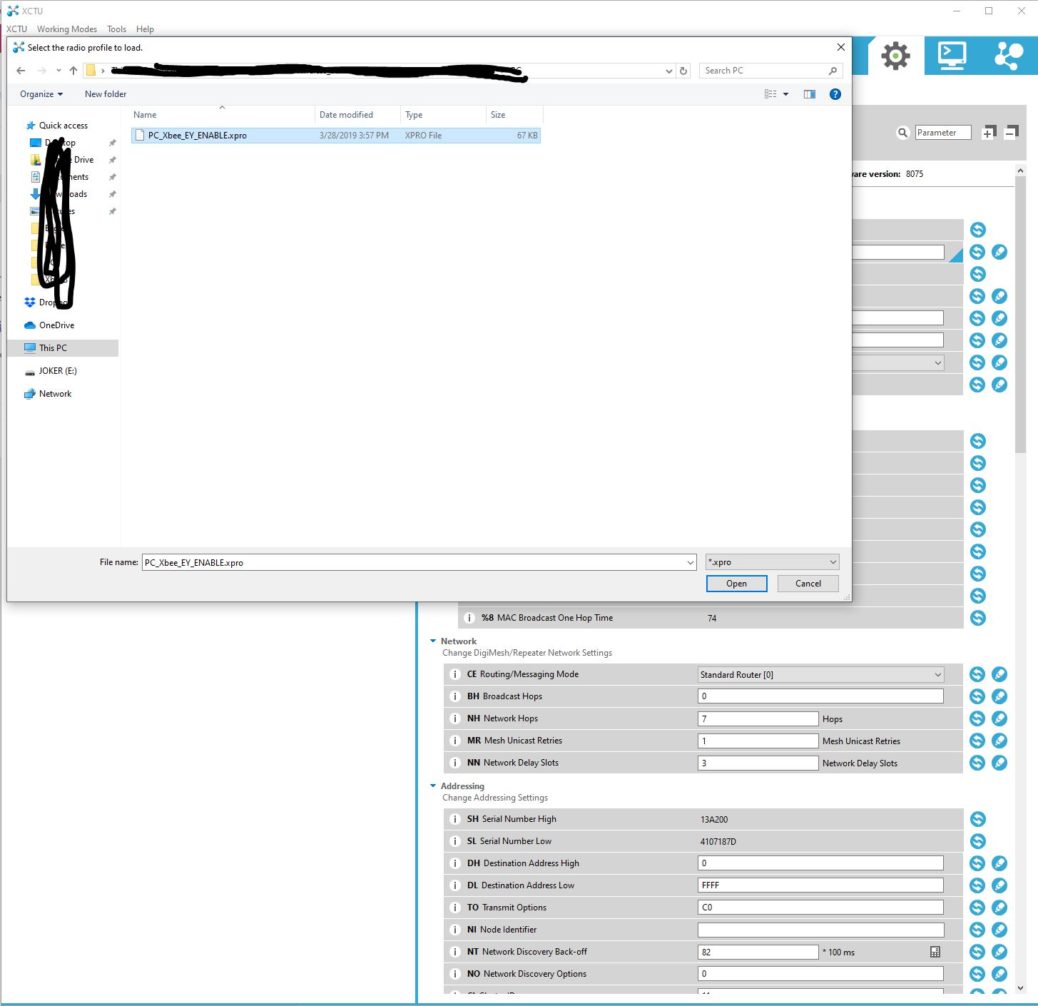
Task: Refresh the SH Serial Number High parameter
Action: pyautogui.click(x=977, y=818)
